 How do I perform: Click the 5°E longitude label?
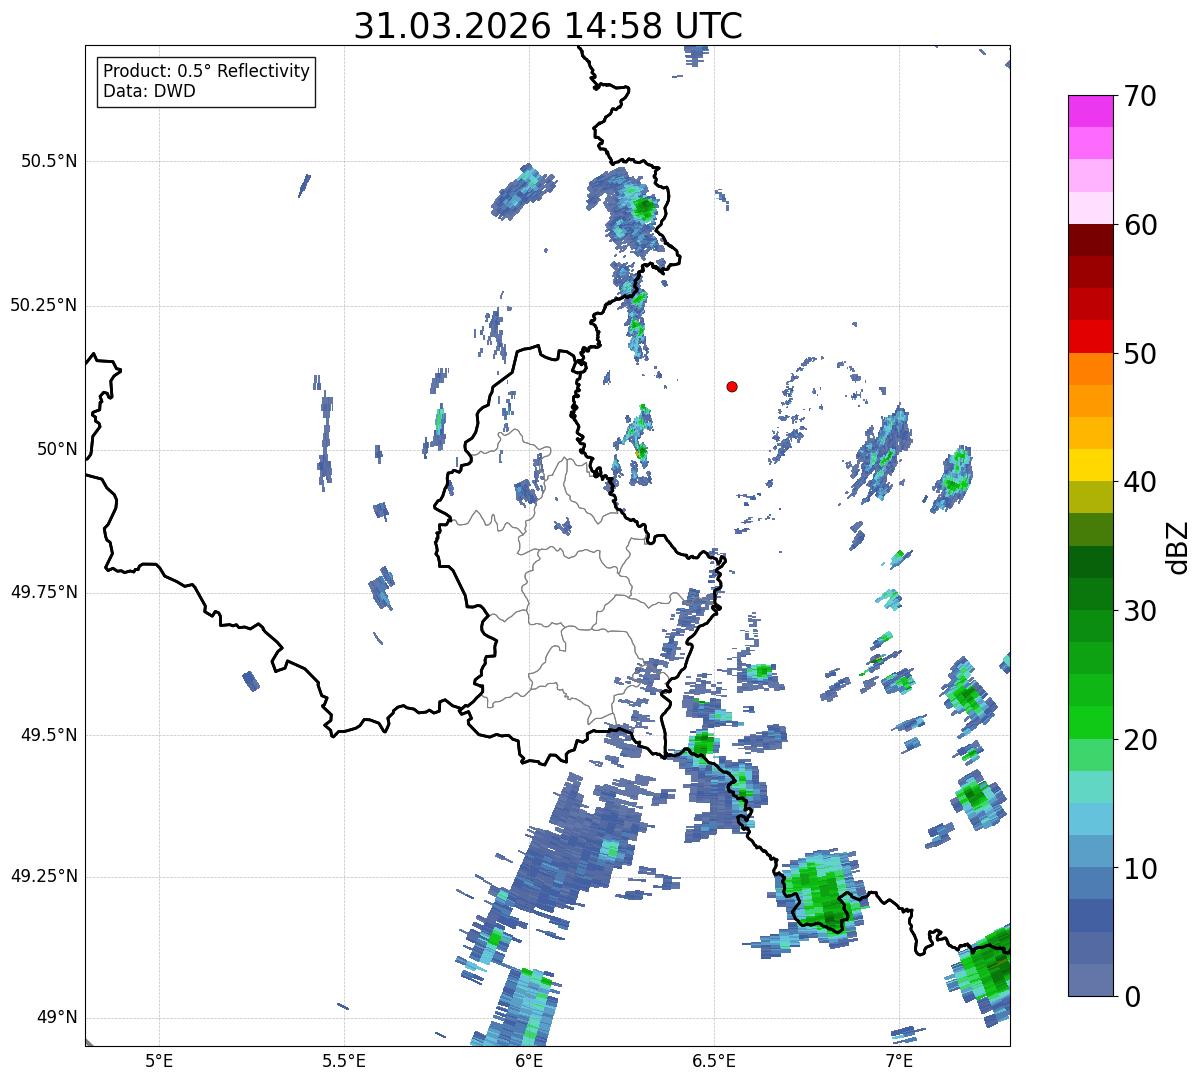(159, 1060)
